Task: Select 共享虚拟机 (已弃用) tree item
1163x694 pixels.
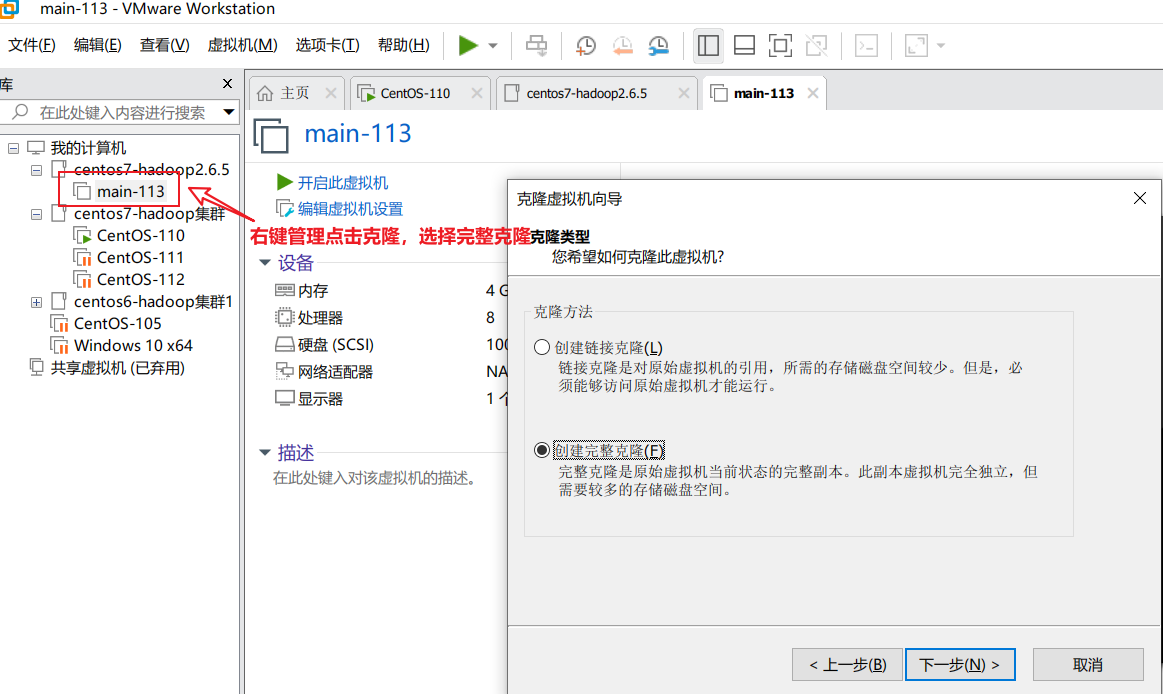Action: [117, 368]
